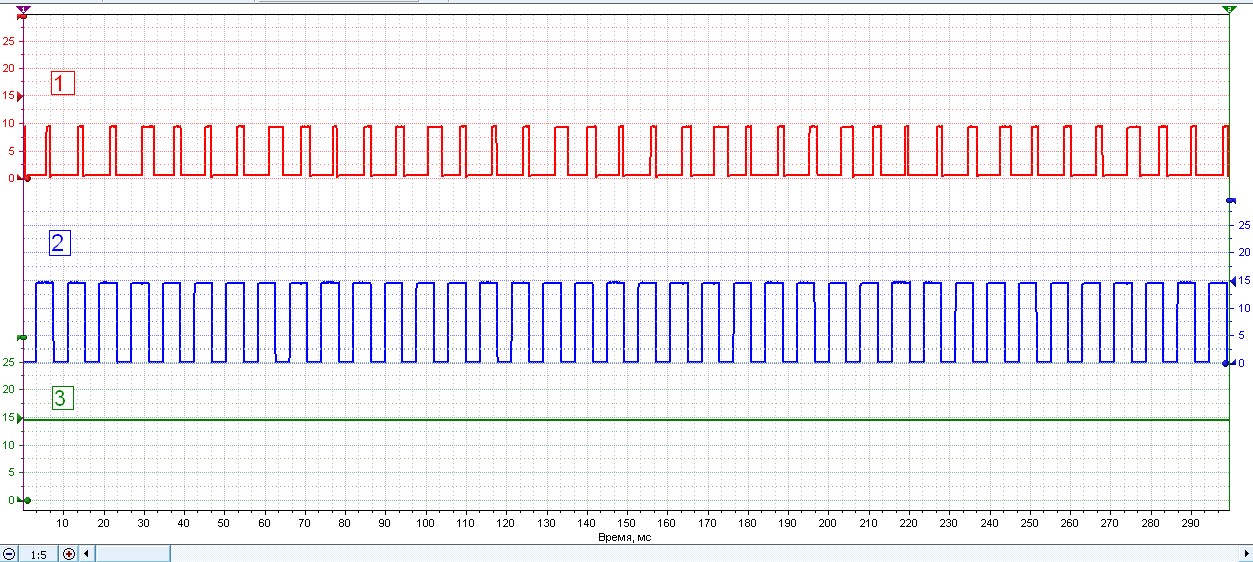Select green channel 3 top range marker
The height and width of the screenshot is (562, 1253).
click(22, 338)
